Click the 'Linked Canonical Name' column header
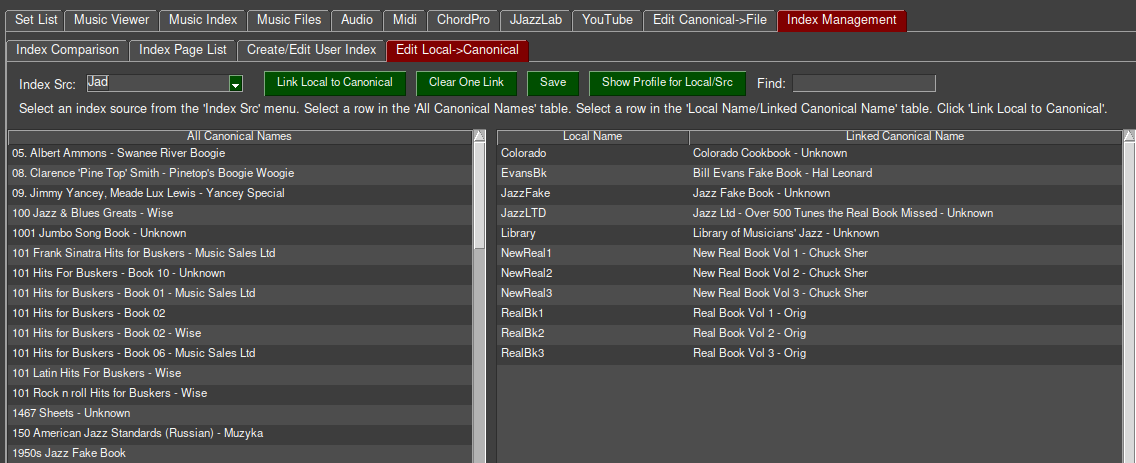The height and width of the screenshot is (463, 1136). tap(904, 136)
